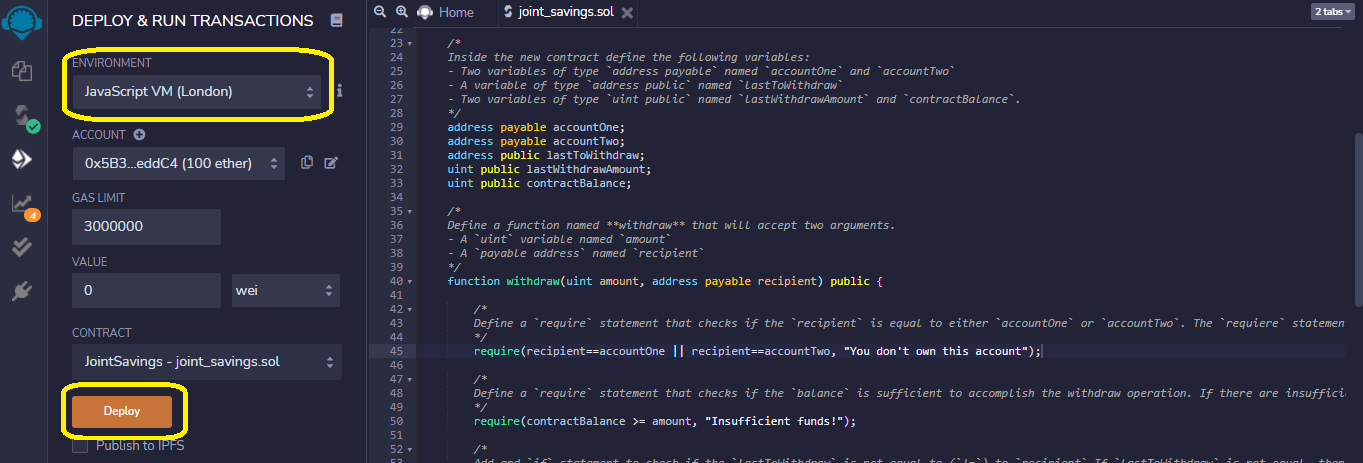1363x463 pixels.
Task: Click line number 45 in the gutter
Action: (396, 351)
